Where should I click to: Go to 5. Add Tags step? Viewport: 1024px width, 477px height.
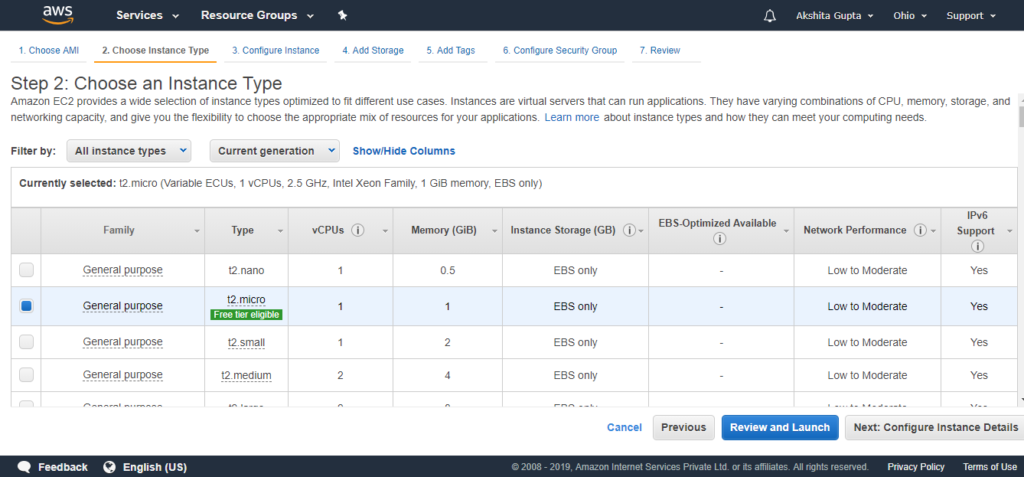pyautogui.click(x=451, y=50)
